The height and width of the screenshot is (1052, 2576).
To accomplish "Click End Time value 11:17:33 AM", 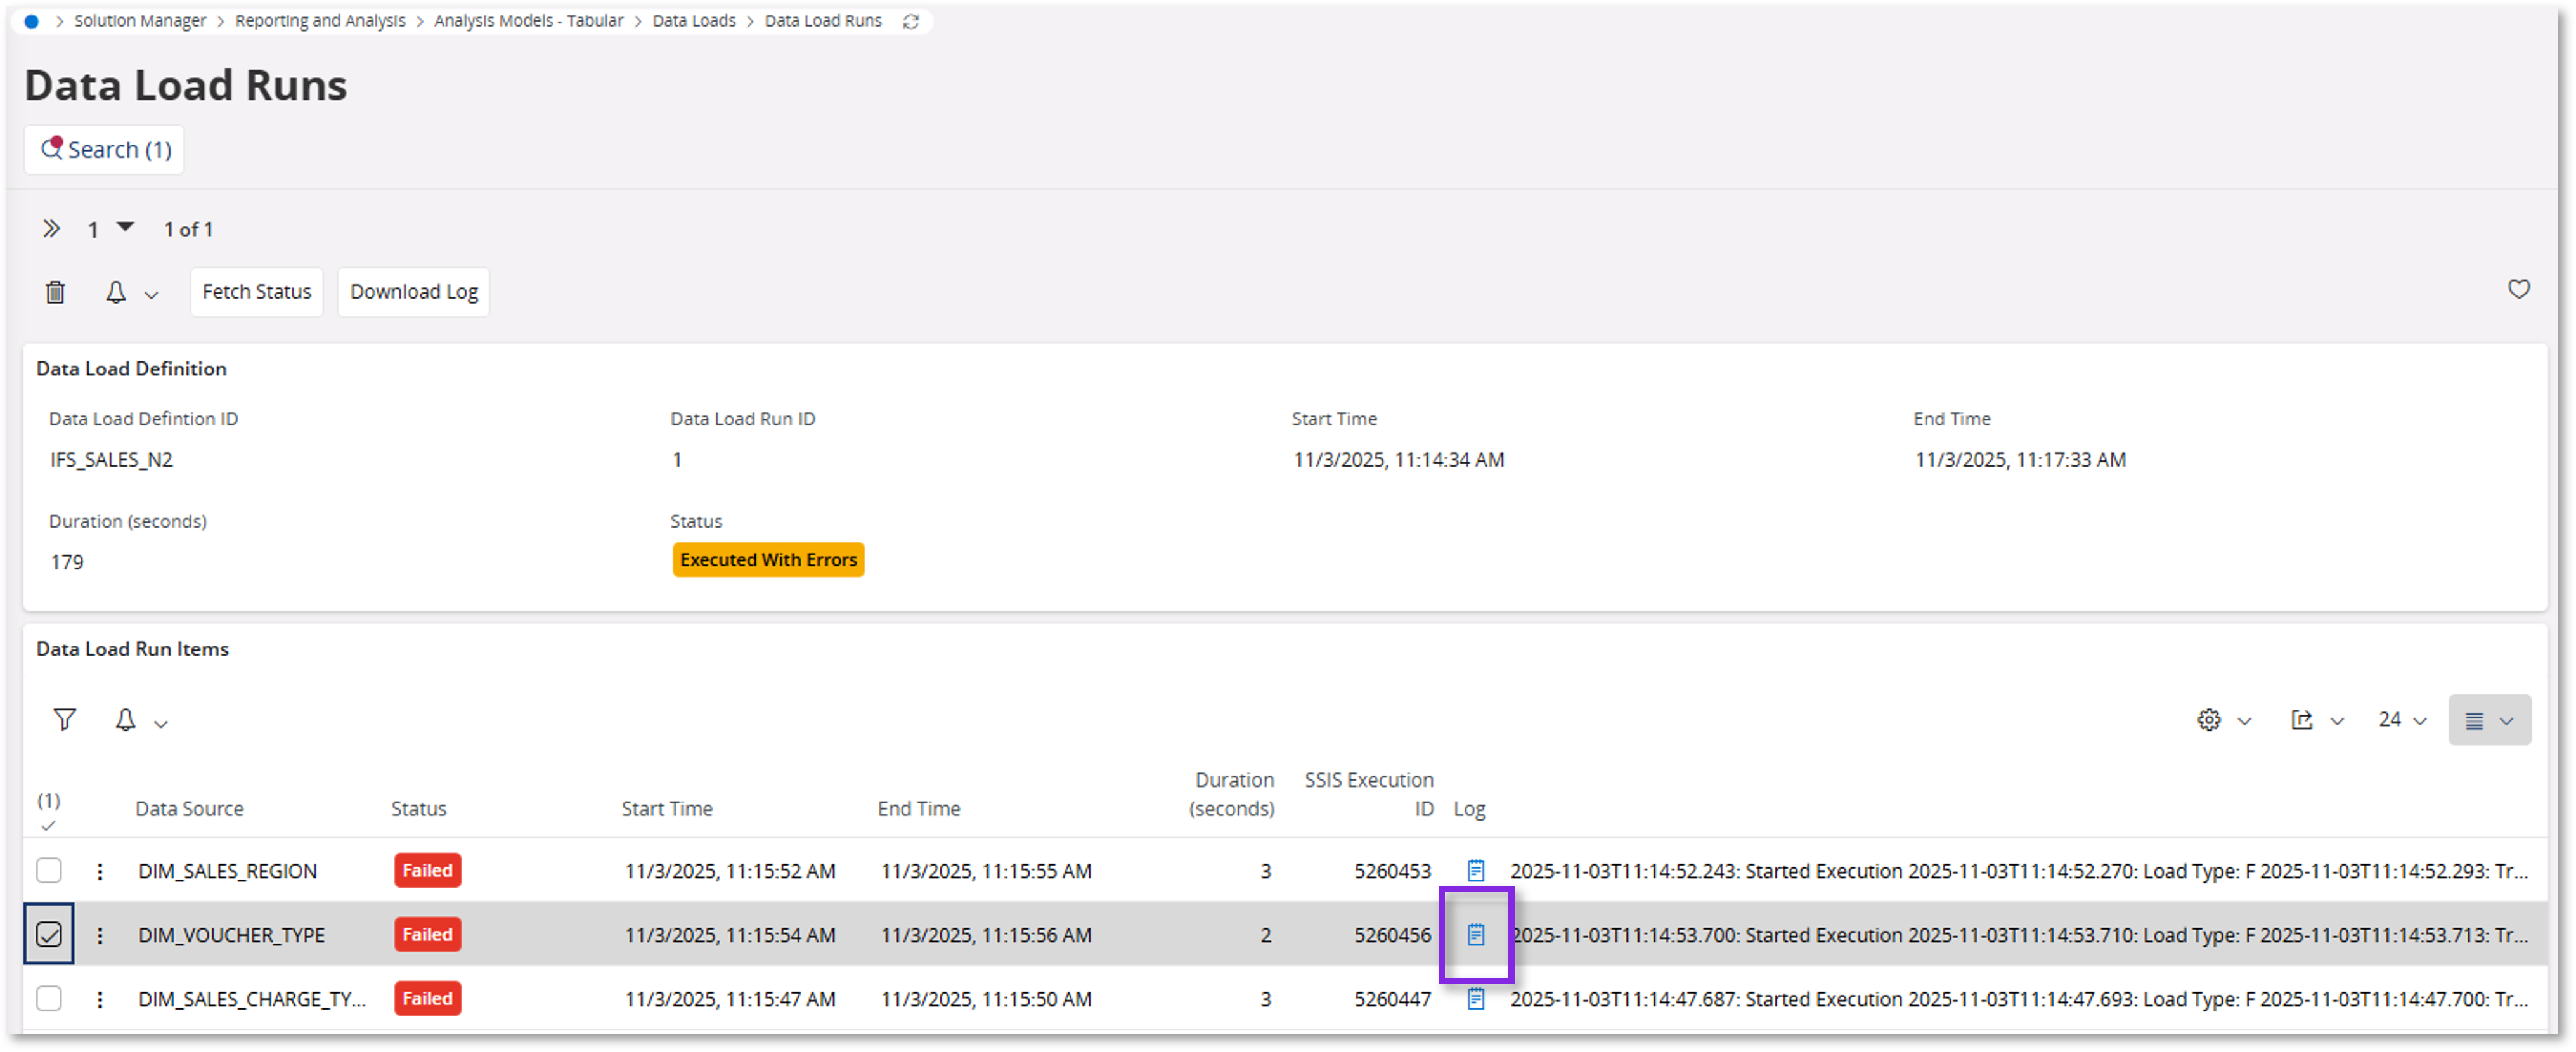I will click(2020, 460).
